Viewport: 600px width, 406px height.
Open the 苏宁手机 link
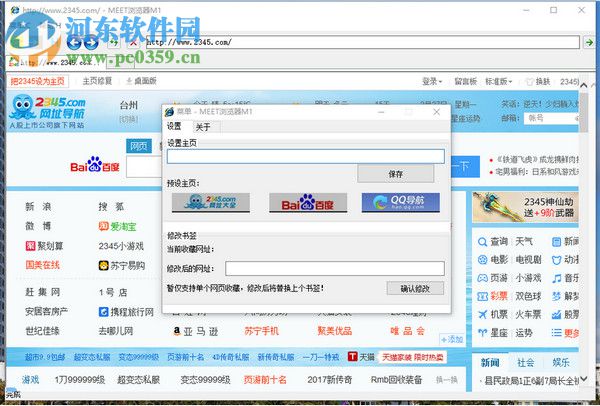[262, 331]
